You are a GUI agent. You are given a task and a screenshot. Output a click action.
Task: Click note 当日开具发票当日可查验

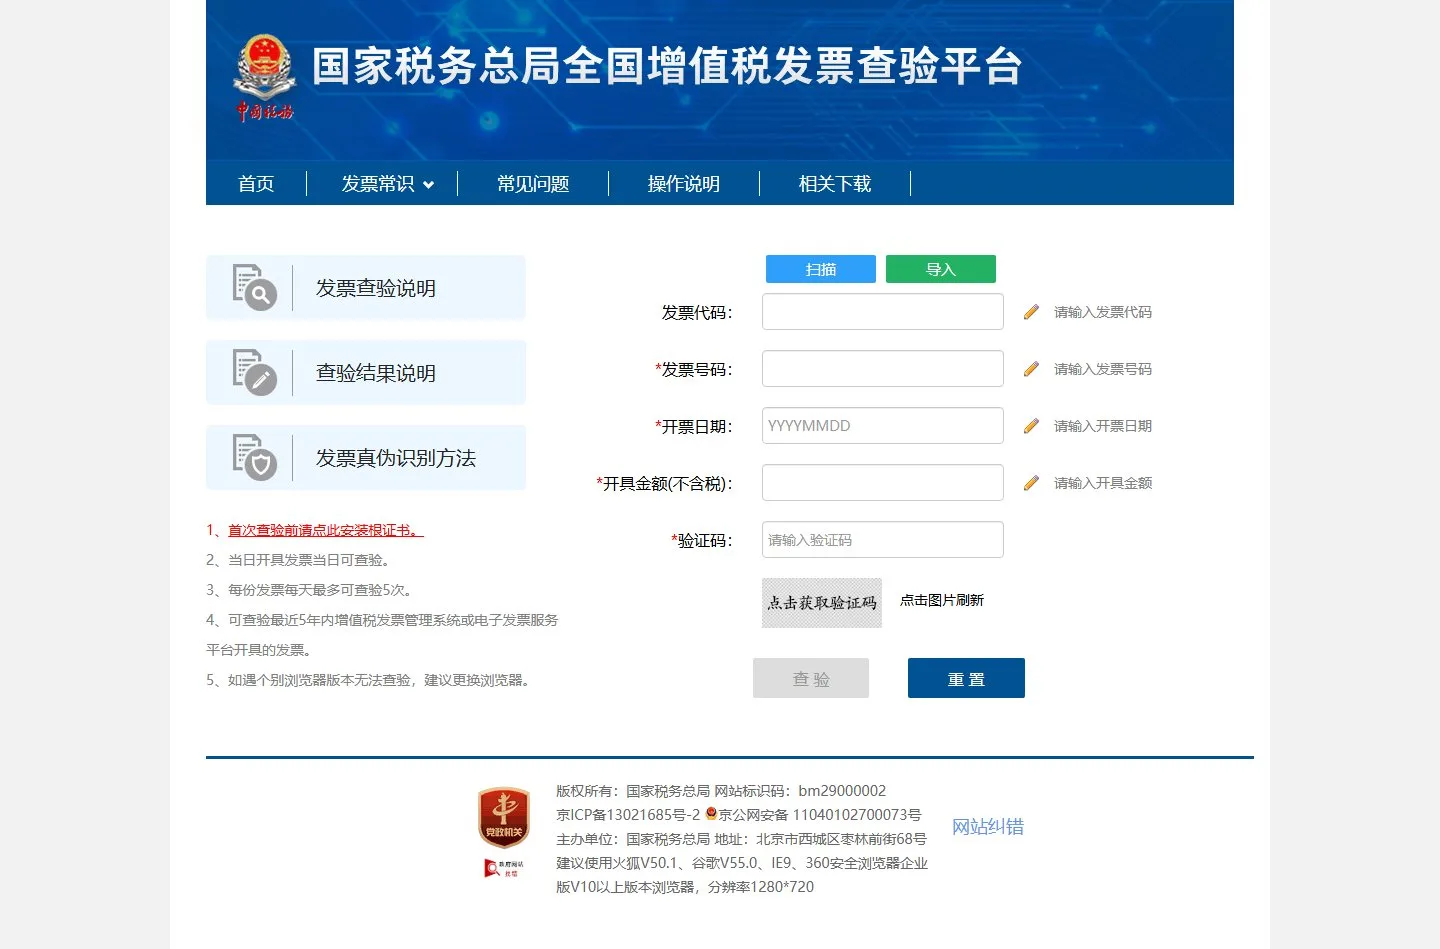[309, 560]
